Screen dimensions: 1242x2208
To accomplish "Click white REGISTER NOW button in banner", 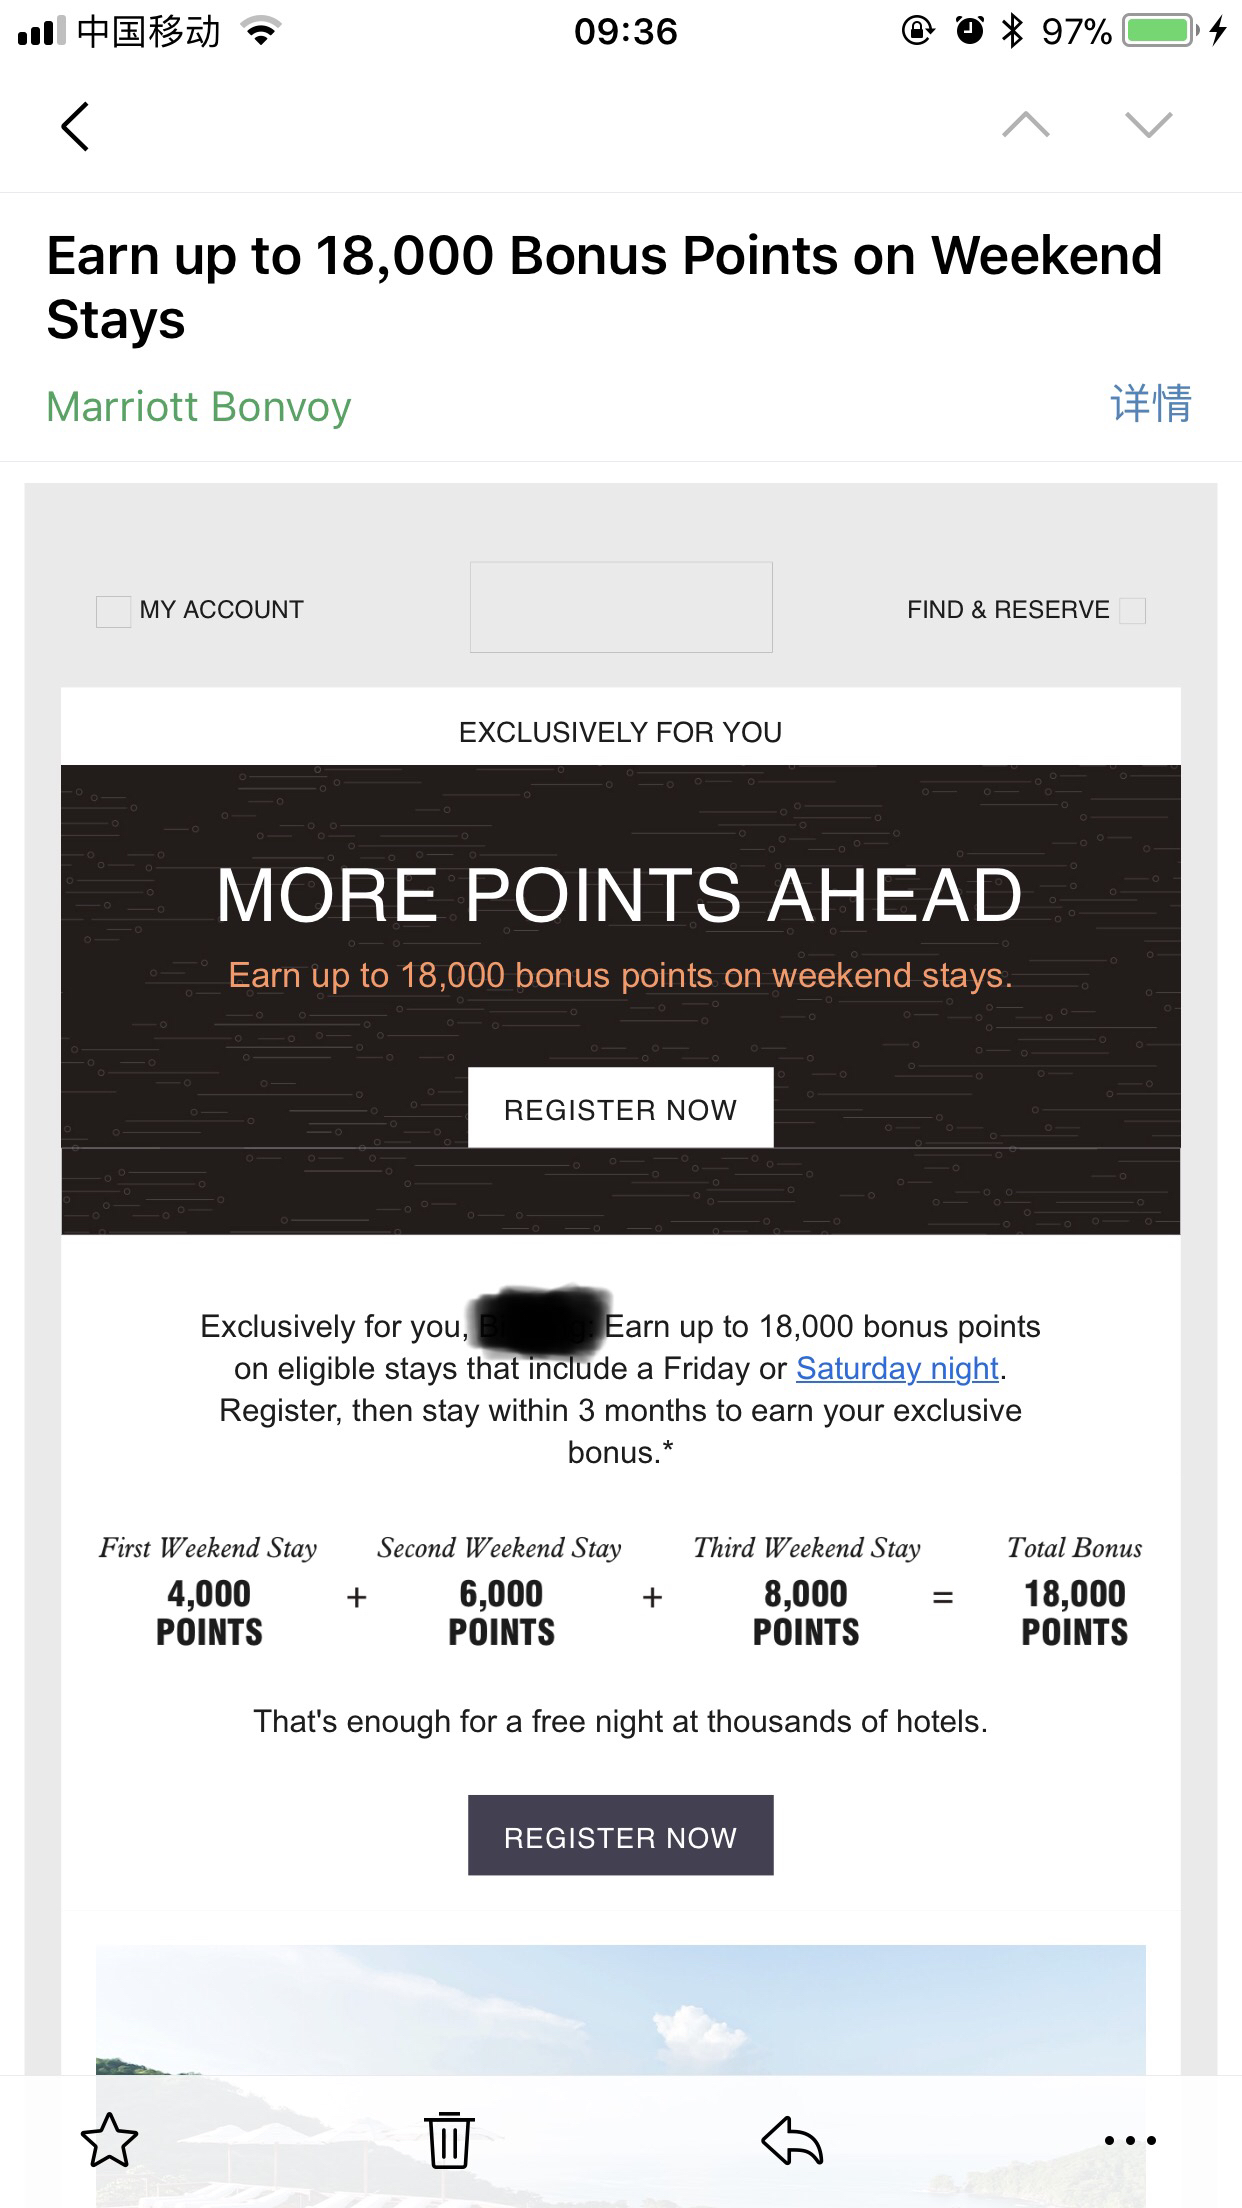I will point(620,1108).
